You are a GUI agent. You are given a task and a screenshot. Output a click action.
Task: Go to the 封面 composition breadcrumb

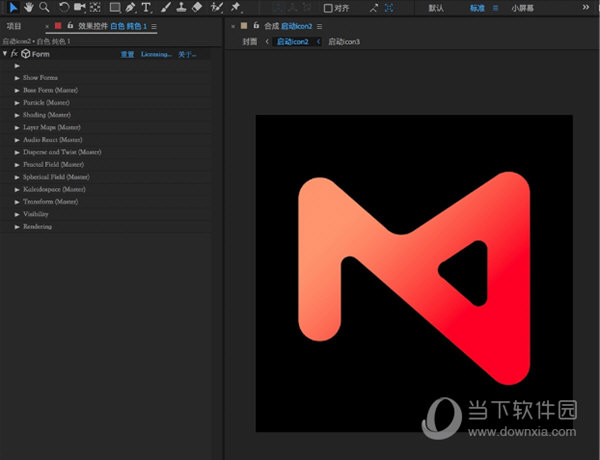pyautogui.click(x=249, y=42)
